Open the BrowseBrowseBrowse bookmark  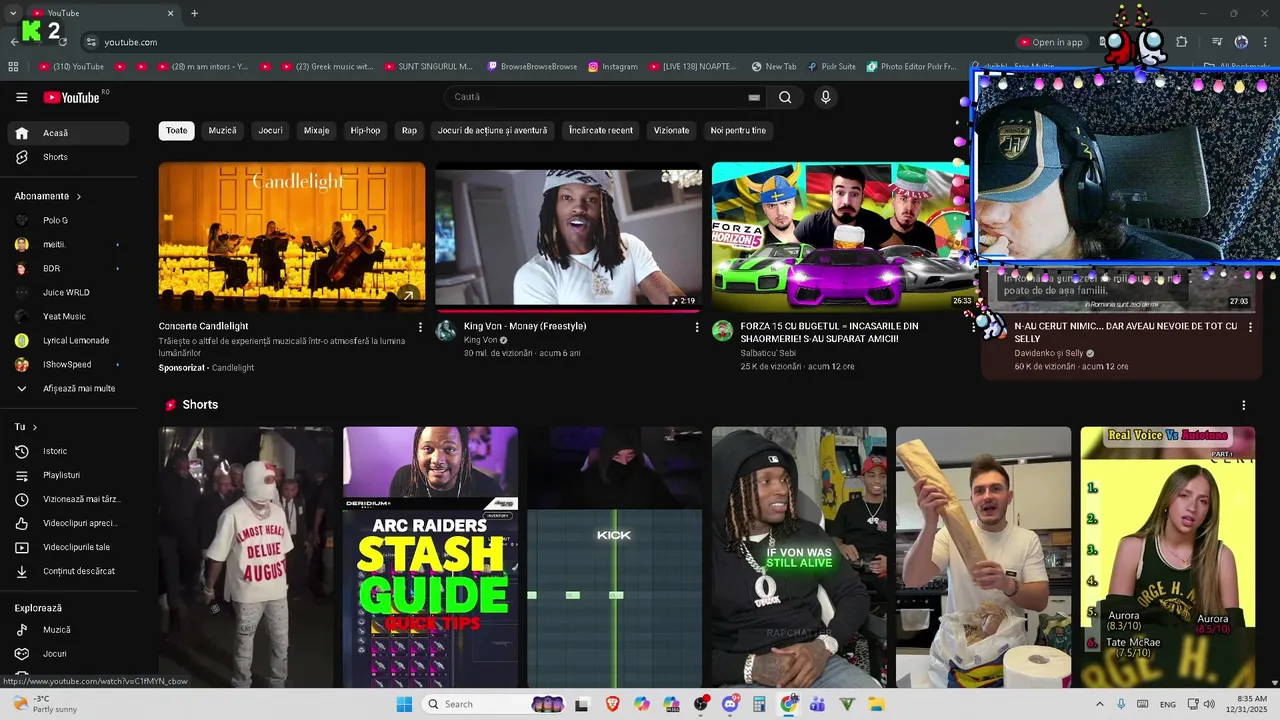[x=532, y=67]
